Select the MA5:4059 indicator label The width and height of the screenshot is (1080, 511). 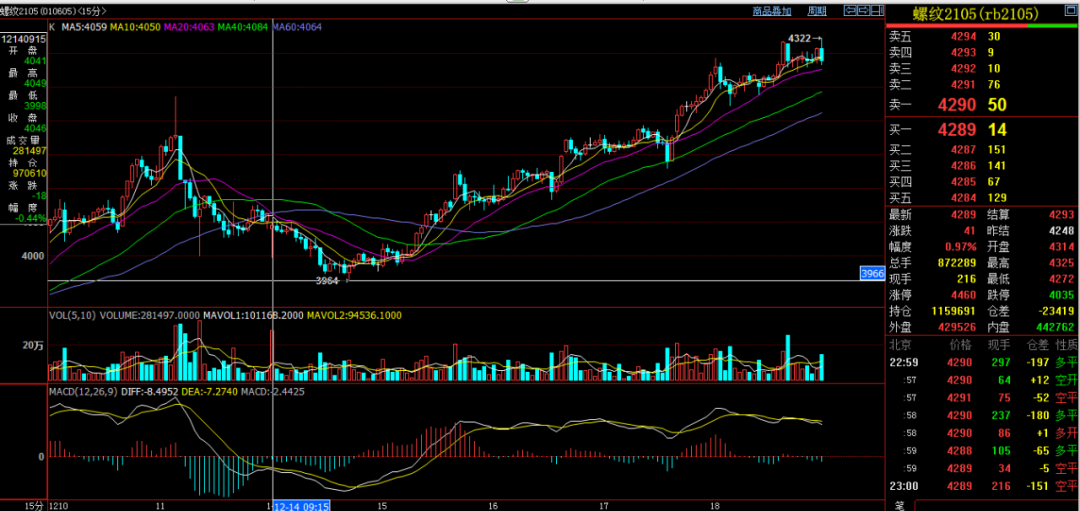83,28
